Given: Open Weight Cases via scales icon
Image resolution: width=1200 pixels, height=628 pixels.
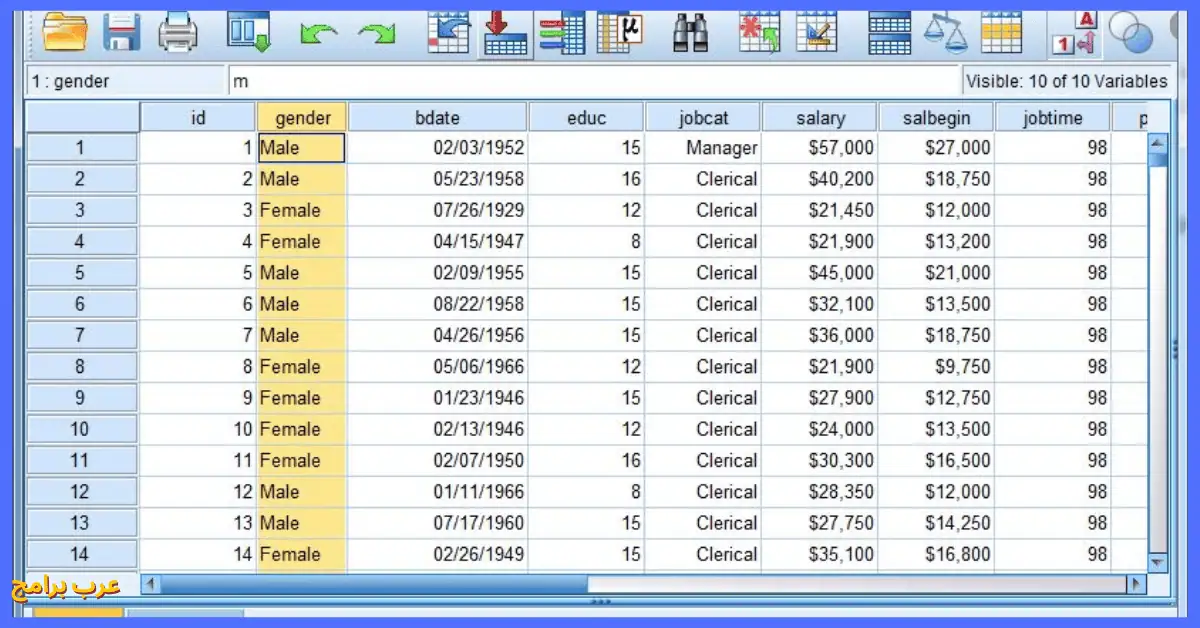Looking at the screenshot, I should pyautogui.click(x=945, y=34).
